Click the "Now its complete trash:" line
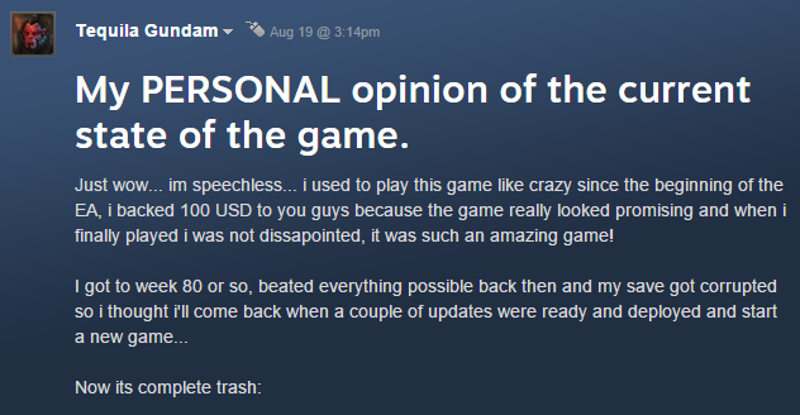The height and width of the screenshot is (415, 800). pos(168,388)
